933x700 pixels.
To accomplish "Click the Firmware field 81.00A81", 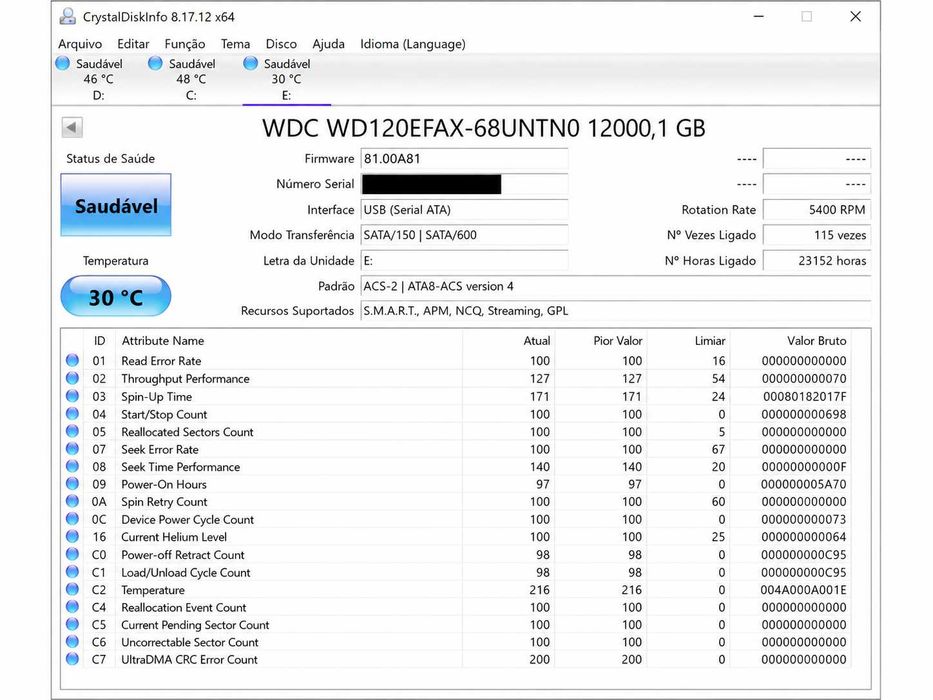I will [464, 159].
